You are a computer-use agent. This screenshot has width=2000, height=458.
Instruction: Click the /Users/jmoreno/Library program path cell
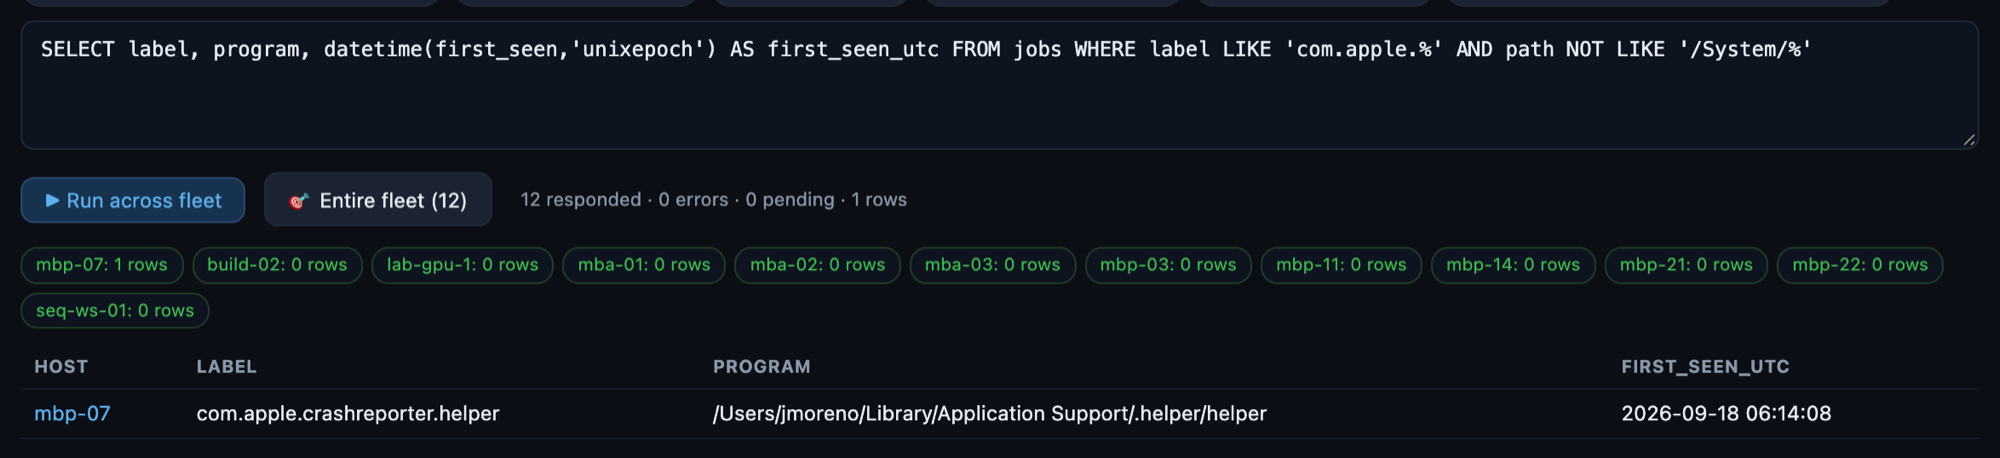pos(989,414)
